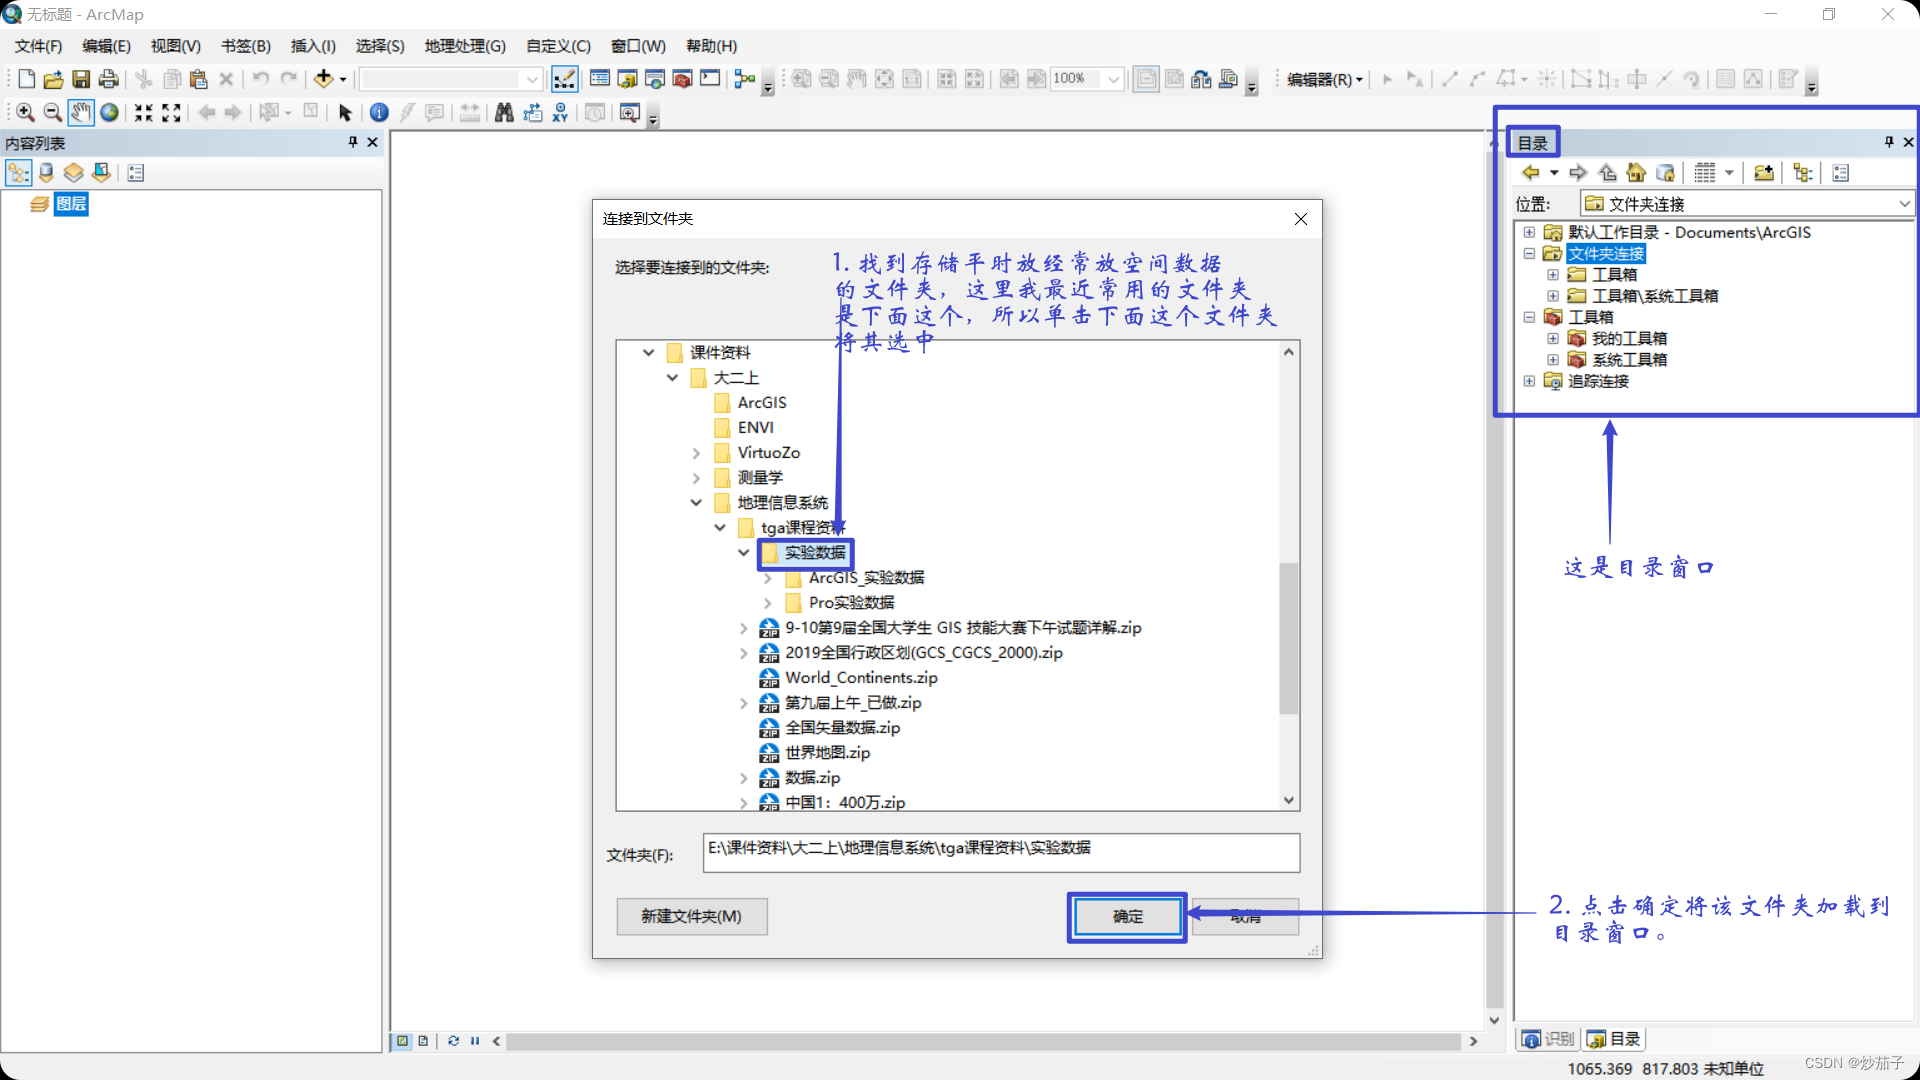This screenshot has width=1920, height=1080.
Task: Collapse the 实验数据 folder node
Action: [x=743, y=553]
